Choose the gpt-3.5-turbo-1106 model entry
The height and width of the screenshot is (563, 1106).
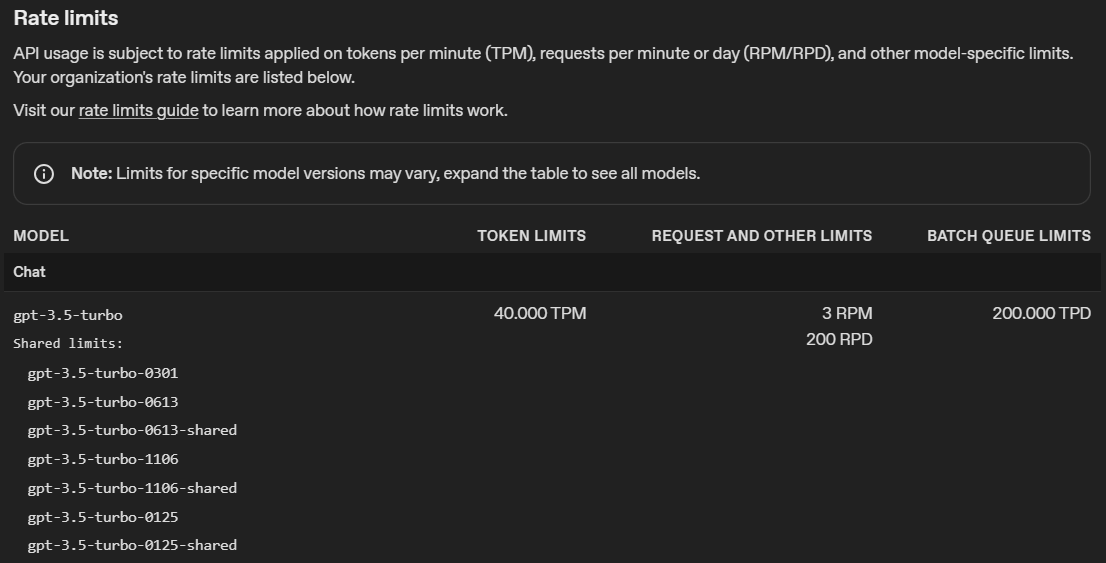(103, 459)
